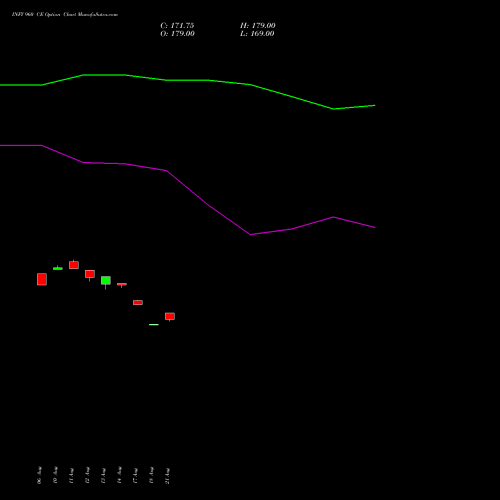500x500 pixels.
Task: Select the 13 Aug date label
Action: [103, 475]
